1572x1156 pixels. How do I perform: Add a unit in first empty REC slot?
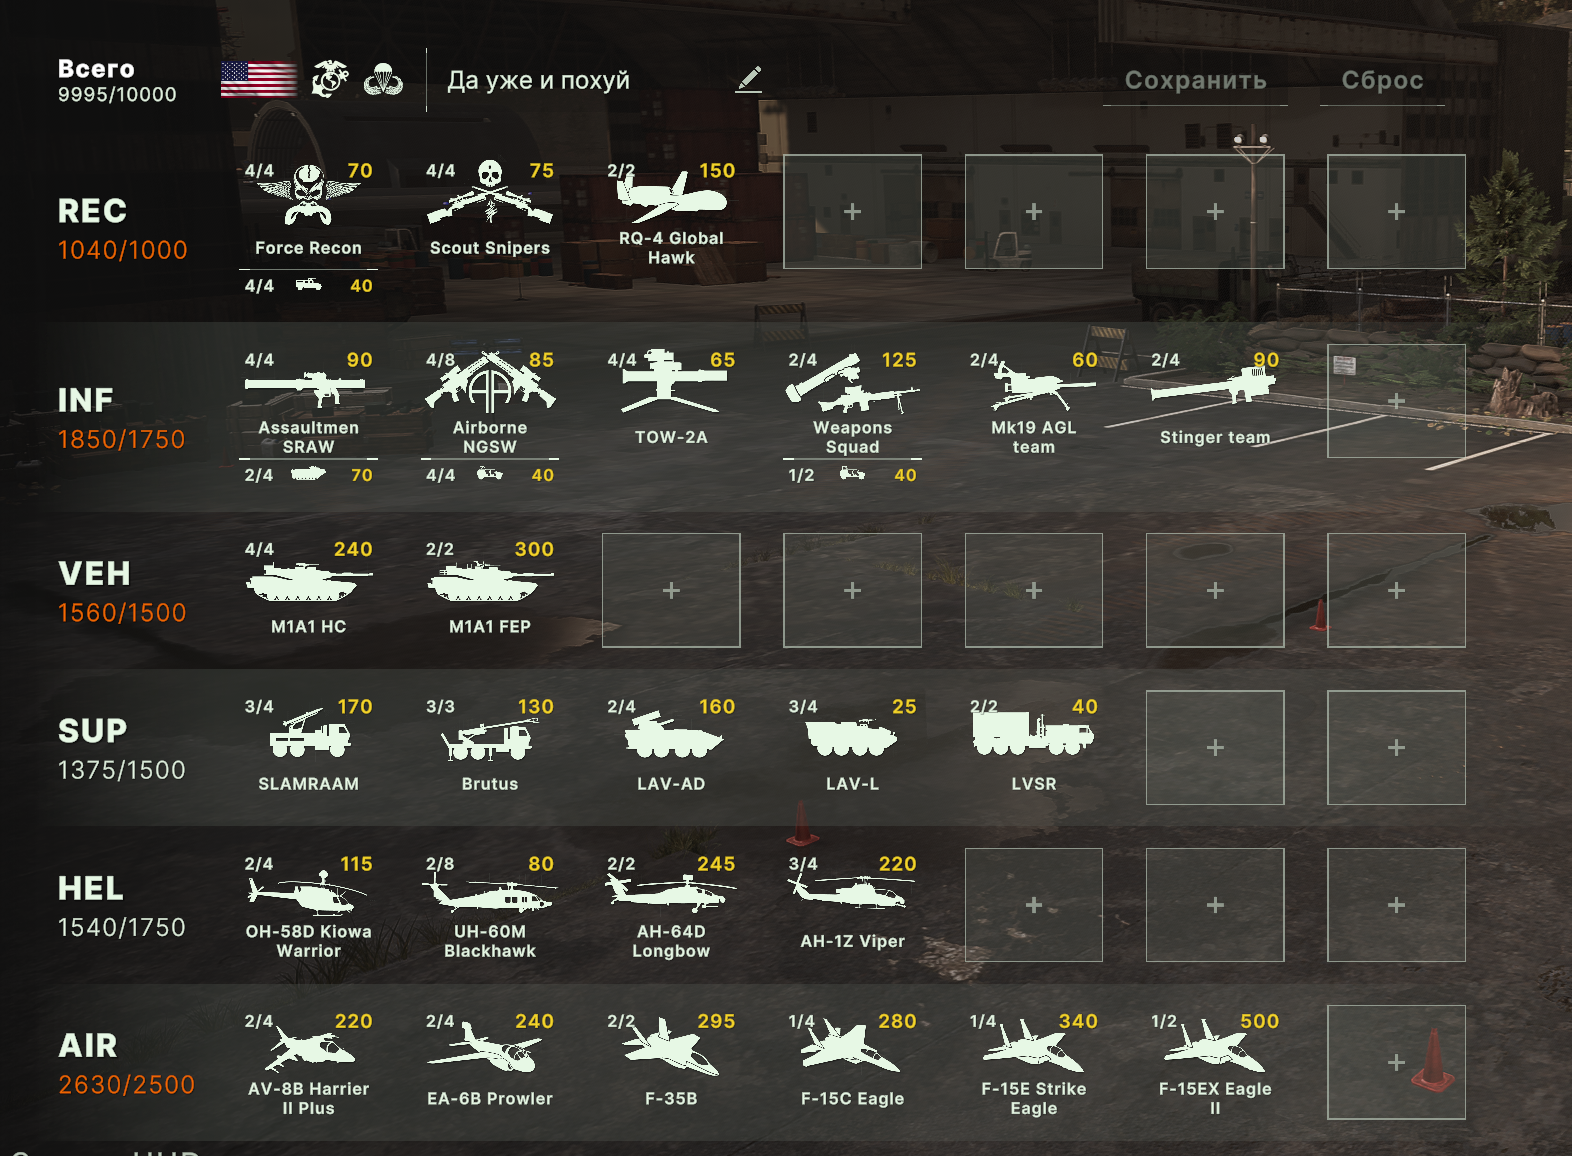[x=852, y=211]
